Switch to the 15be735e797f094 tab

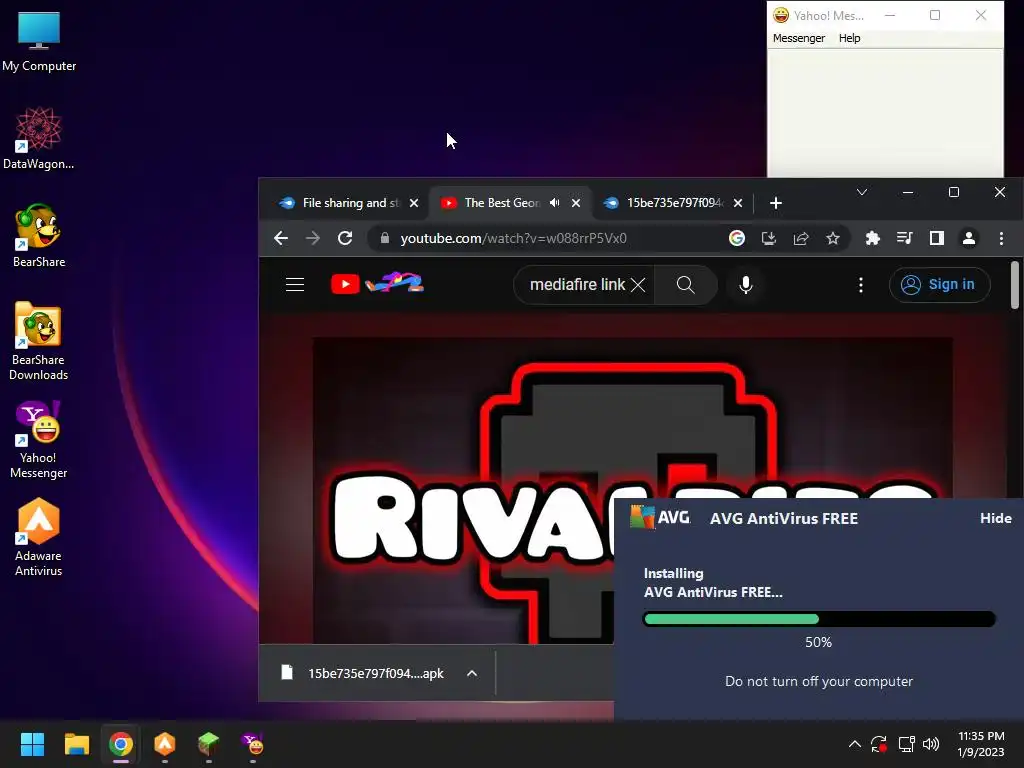673,203
